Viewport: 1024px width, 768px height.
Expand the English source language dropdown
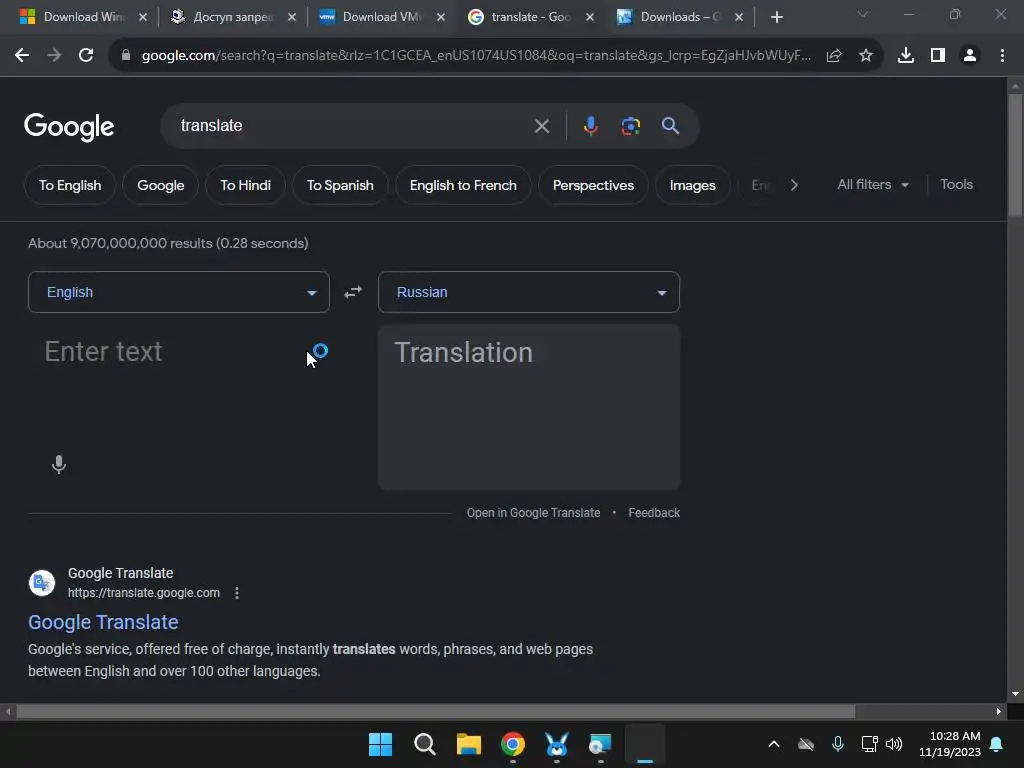pos(179,292)
